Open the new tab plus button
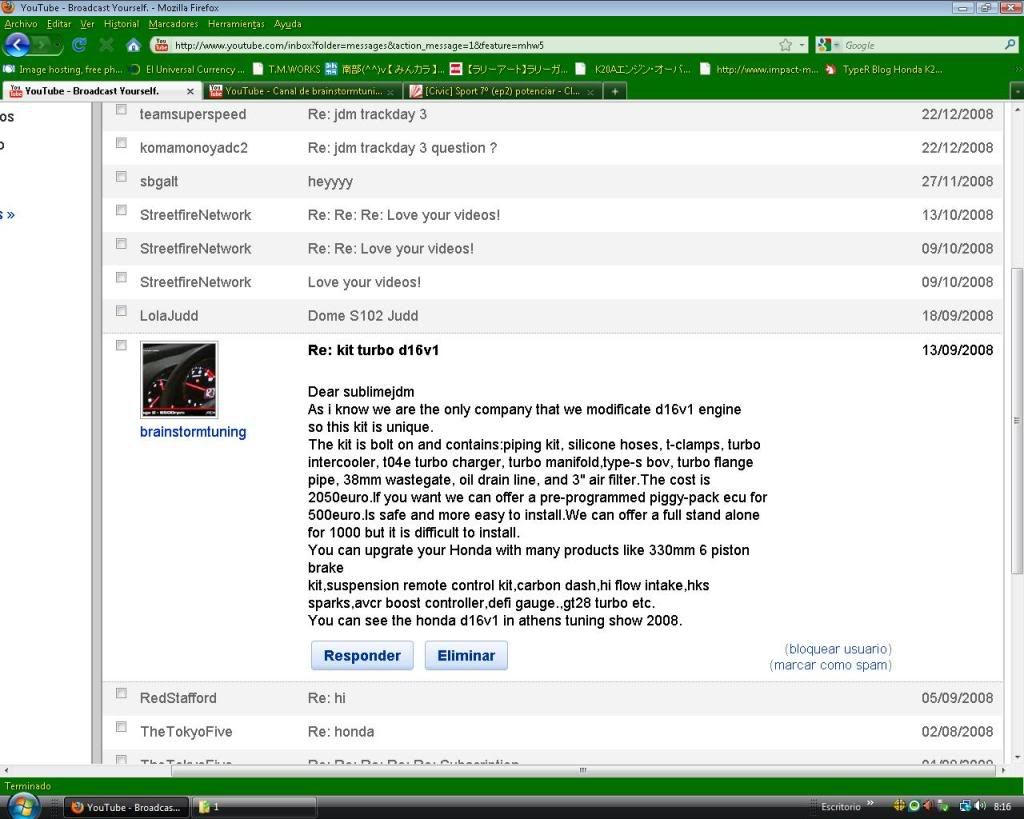Image resolution: width=1024 pixels, height=819 pixels. click(615, 91)
